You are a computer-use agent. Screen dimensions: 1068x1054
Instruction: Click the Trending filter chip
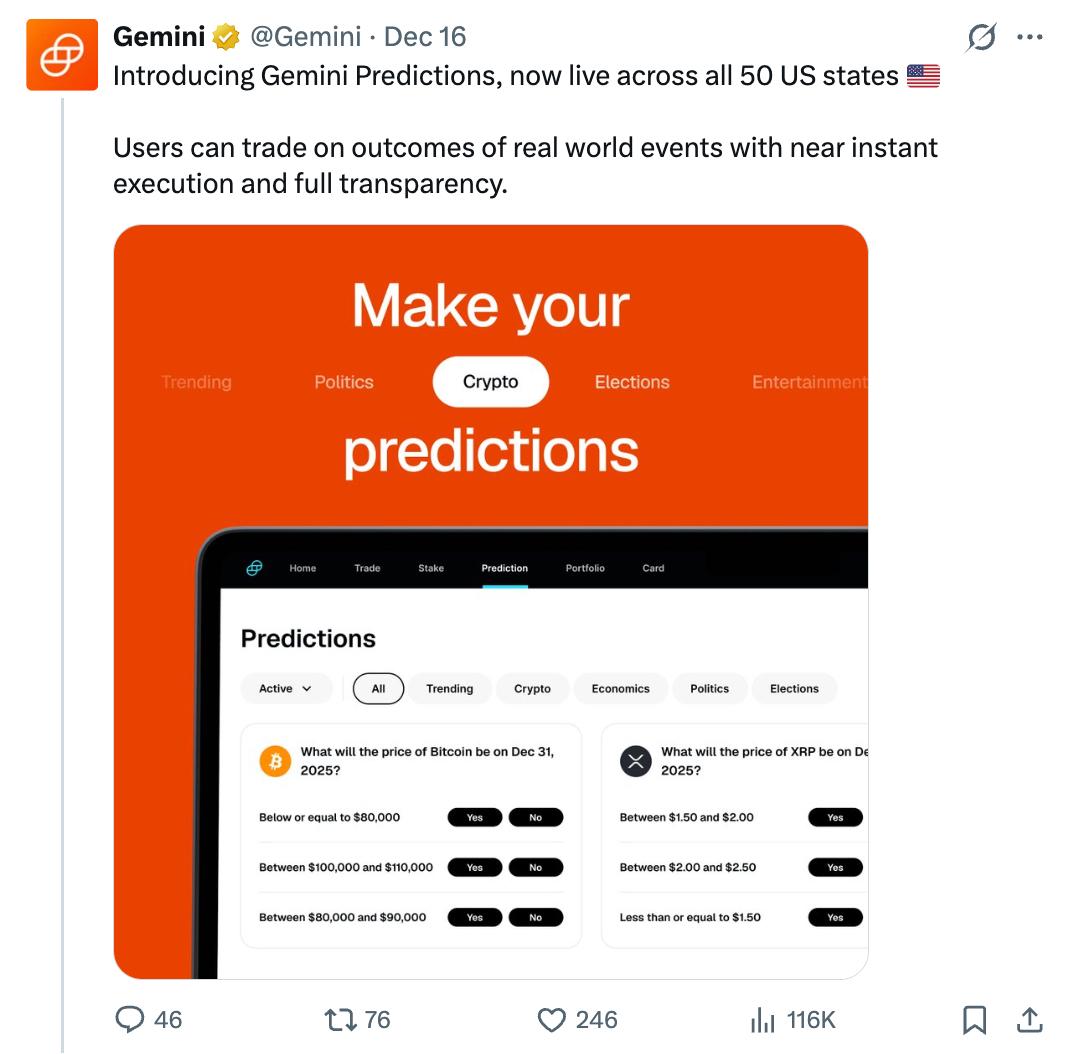tap(449, 689)
